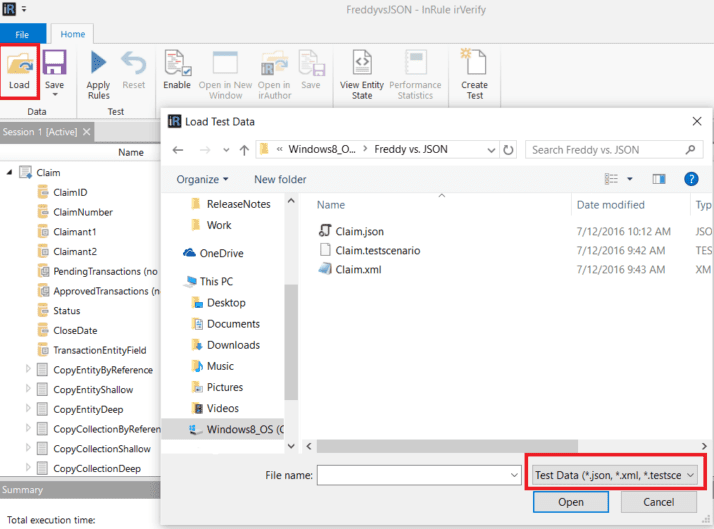Viewport: 714px width, 529px height.
Task: Open the File name history dropdown
Action: click(x=514, y=475)
